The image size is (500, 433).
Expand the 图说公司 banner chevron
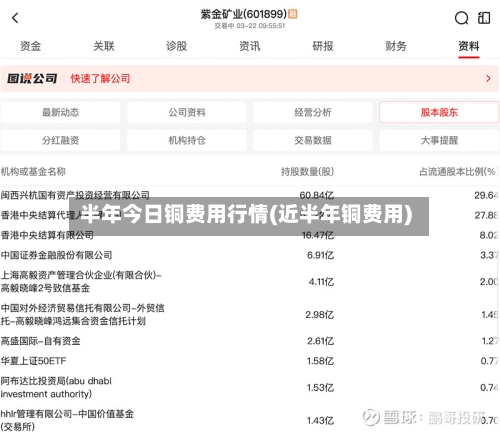tap(488, 78)
